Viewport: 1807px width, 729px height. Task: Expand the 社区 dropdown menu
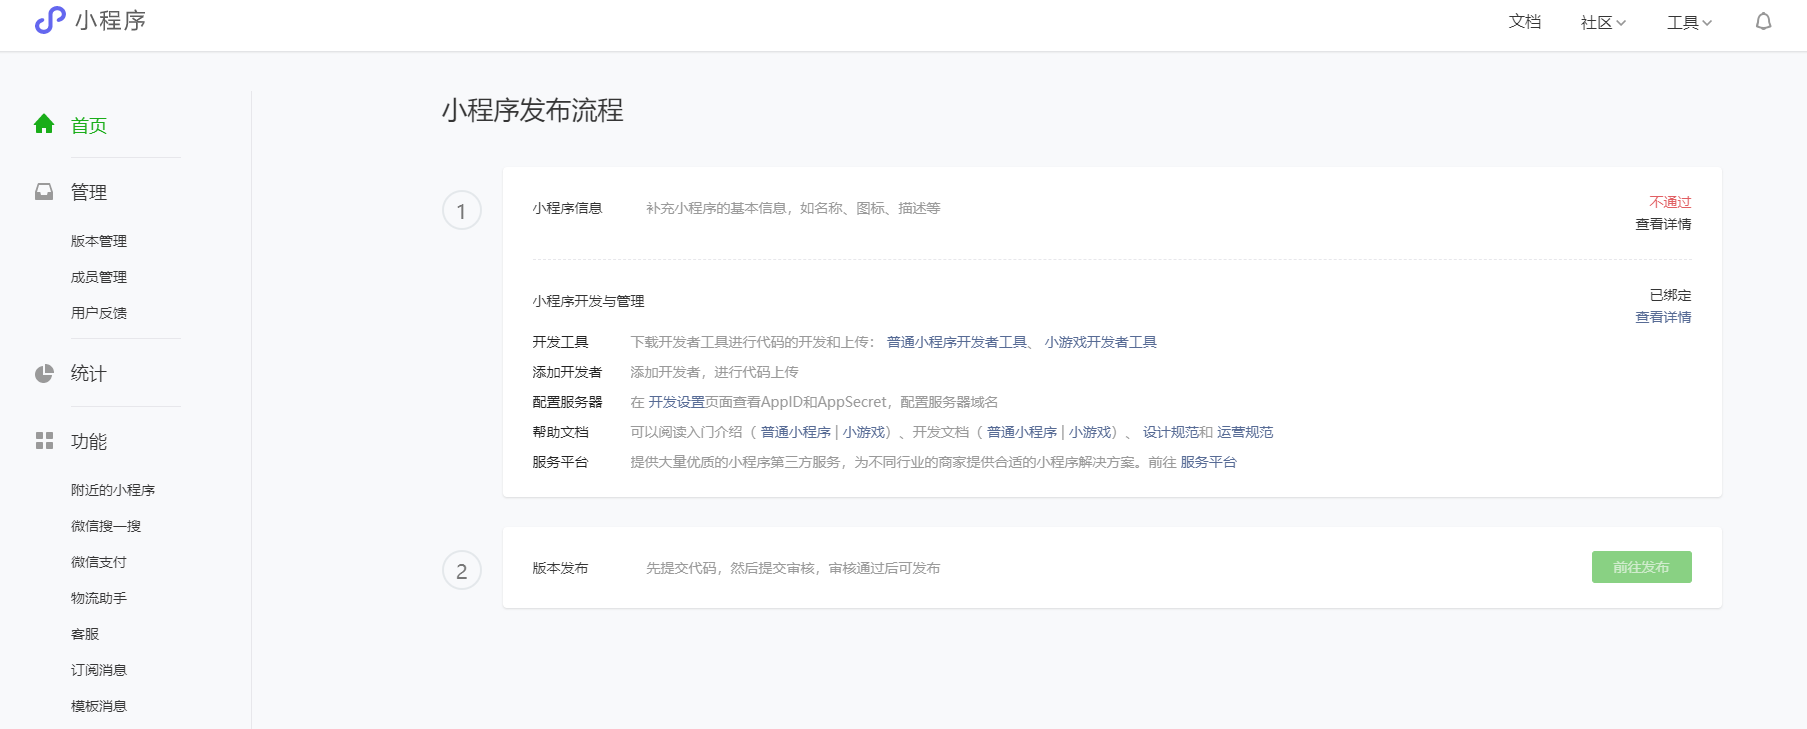(1603, 22)
